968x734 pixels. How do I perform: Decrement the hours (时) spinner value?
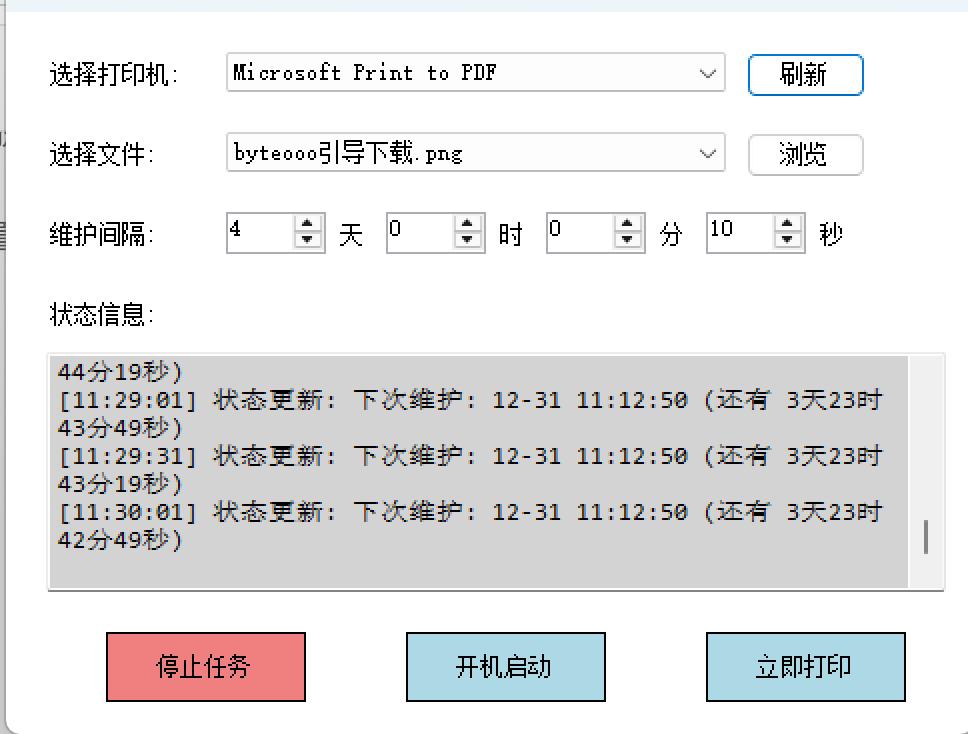pos(468,240)
